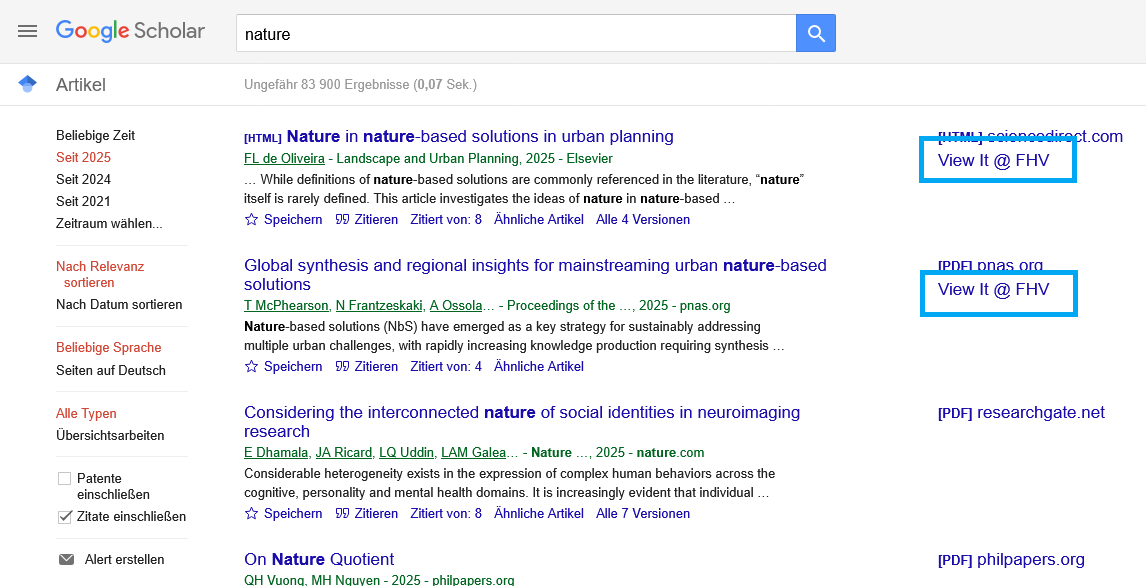This screenshot has width=1146, height=586.
Task: Click star icon to save first result
Action: coord(251,220)
